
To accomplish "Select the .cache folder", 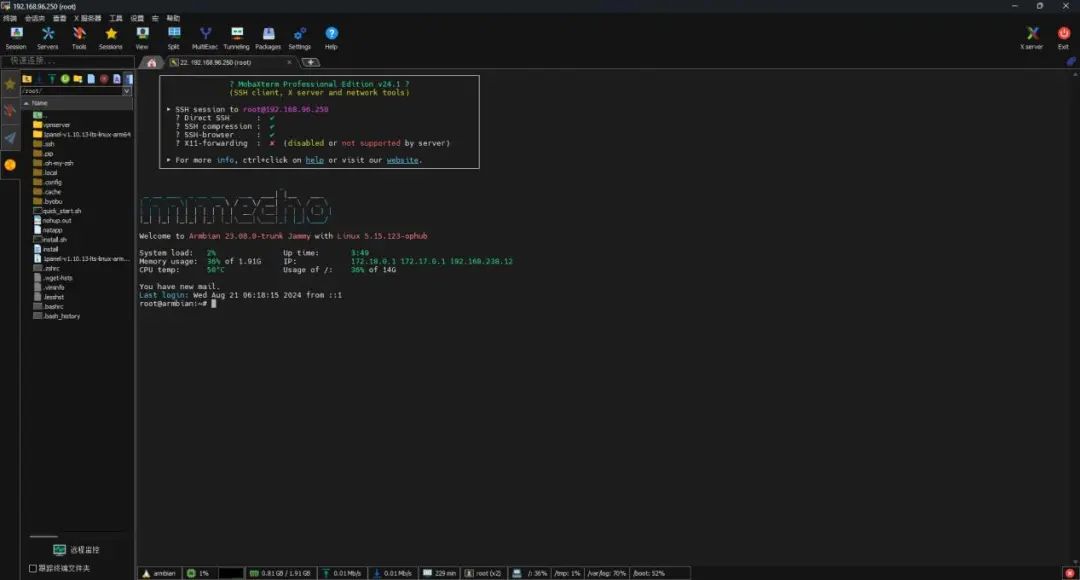I will click(47, 192).
